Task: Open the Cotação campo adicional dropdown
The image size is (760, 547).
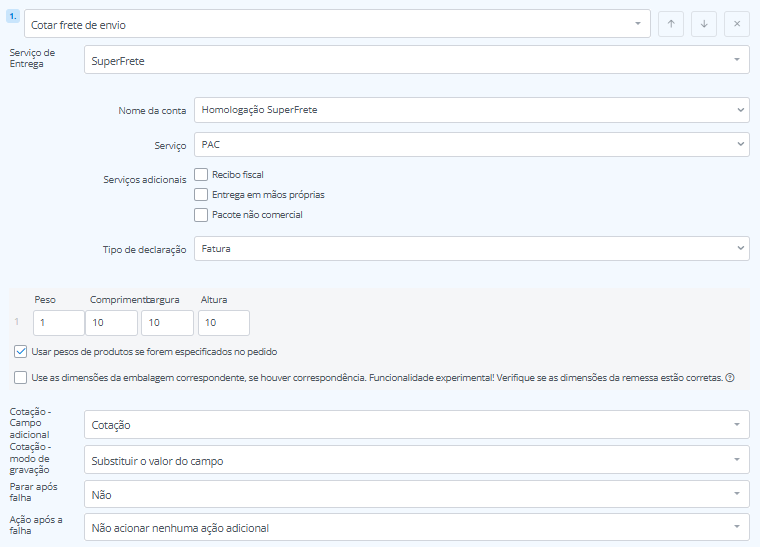Action: click(416, 425)
